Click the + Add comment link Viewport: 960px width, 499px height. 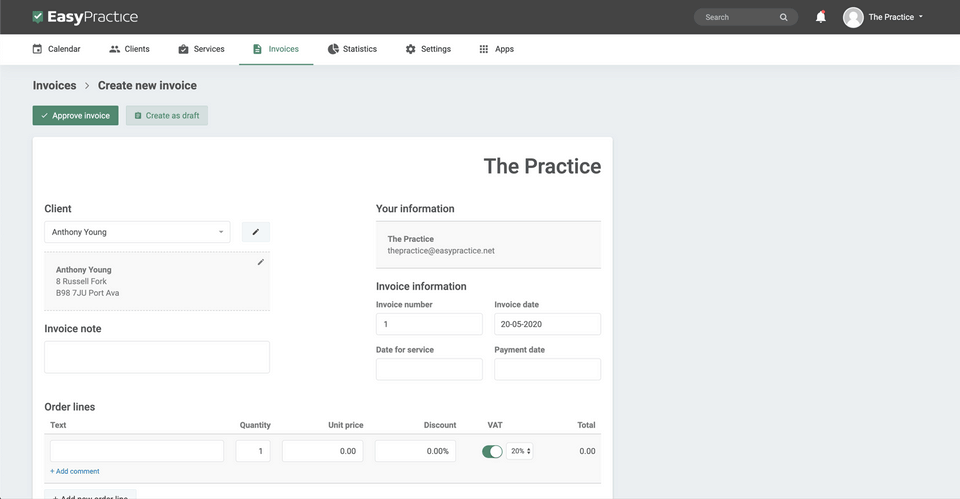click(75, 471)
